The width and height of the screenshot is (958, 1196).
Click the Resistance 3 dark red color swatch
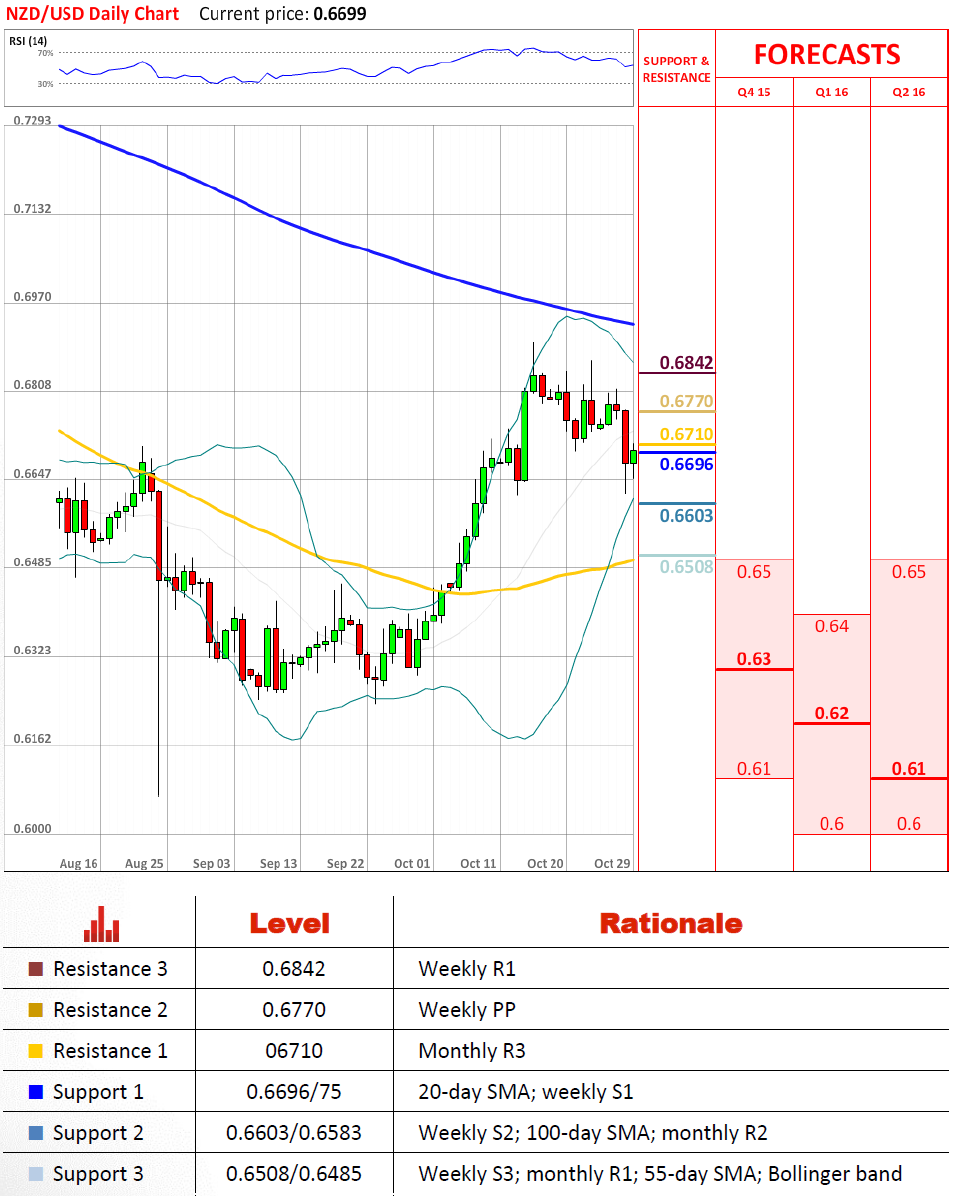pyautogui.click(x=36, y=969)
